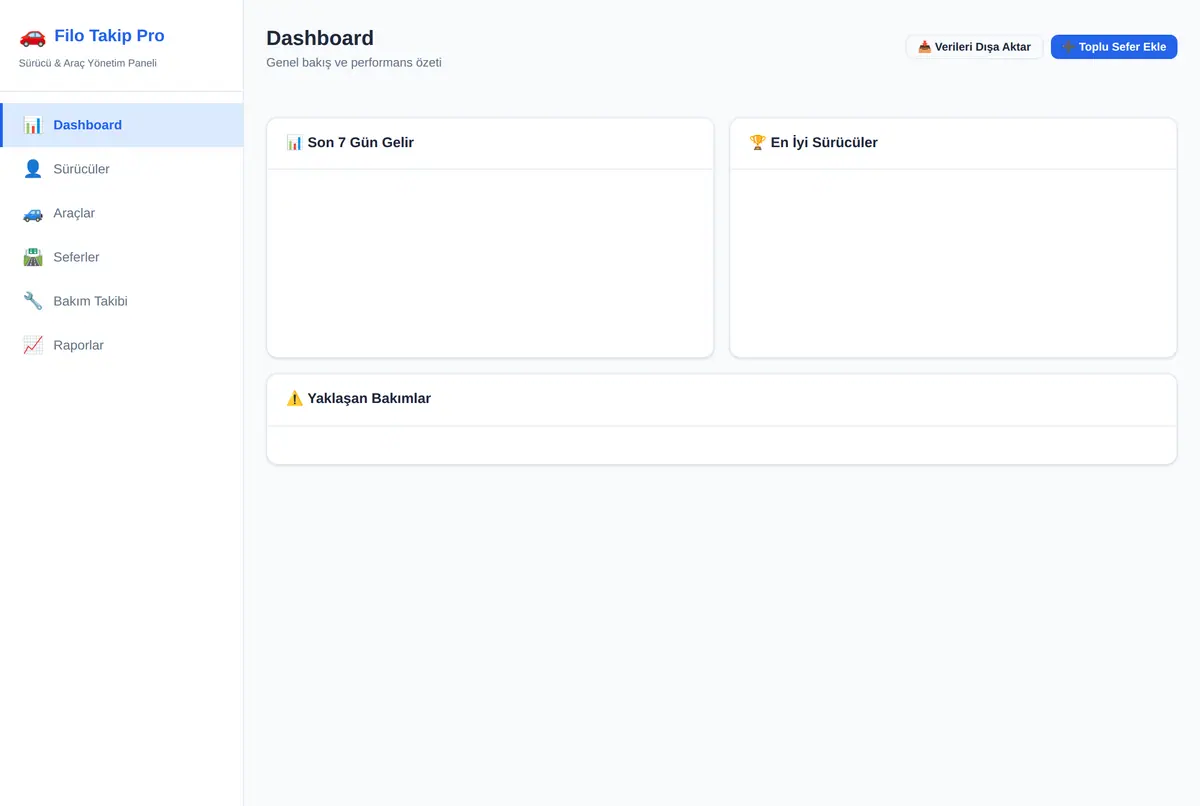1200x806 pixels.
Task: Navigate to Seferler in the sidebar
Action: click(x=122, y=257)
